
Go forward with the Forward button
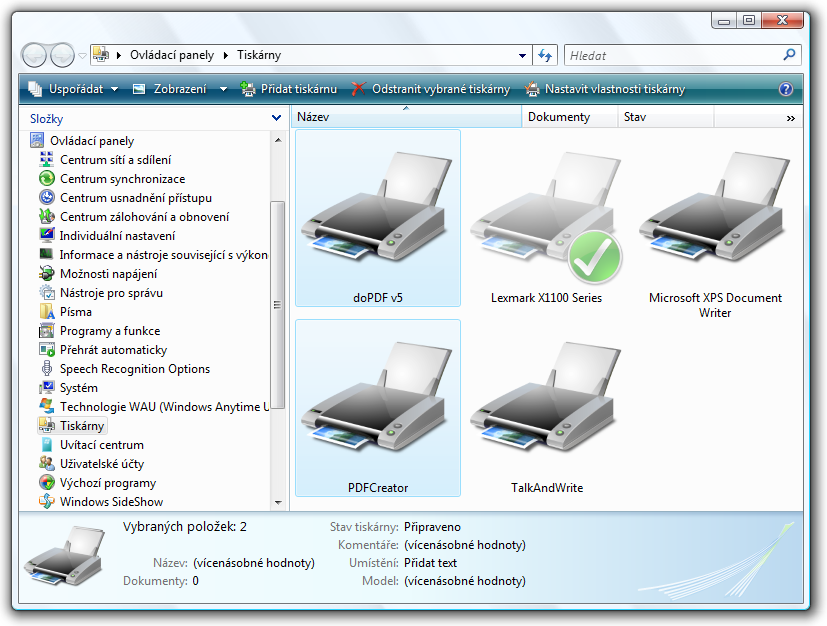(62, 55)
